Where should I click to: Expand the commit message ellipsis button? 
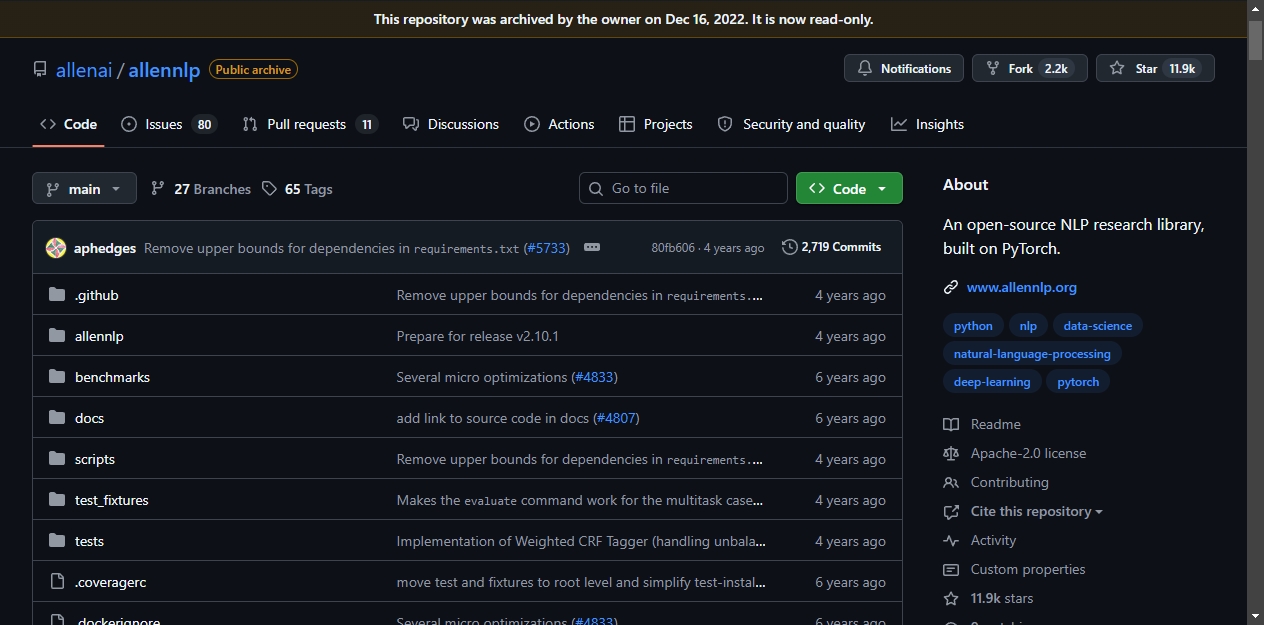pos(592,247)
